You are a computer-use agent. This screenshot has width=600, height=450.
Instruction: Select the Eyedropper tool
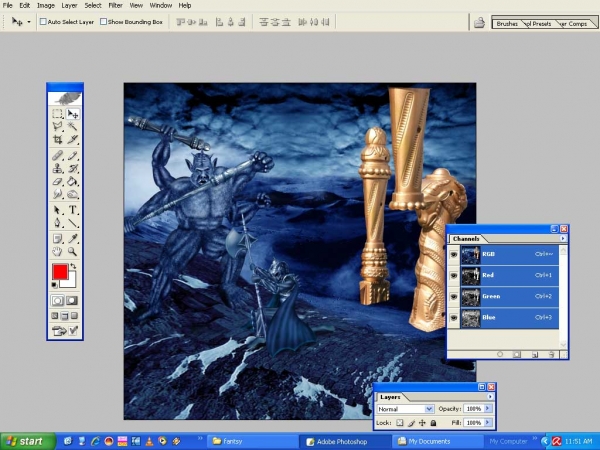72,239
